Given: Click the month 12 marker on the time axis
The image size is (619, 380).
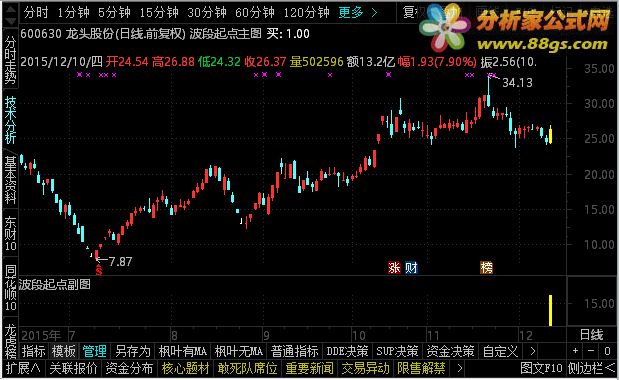Looking at the screenshot, I should (x=525, y=335).
